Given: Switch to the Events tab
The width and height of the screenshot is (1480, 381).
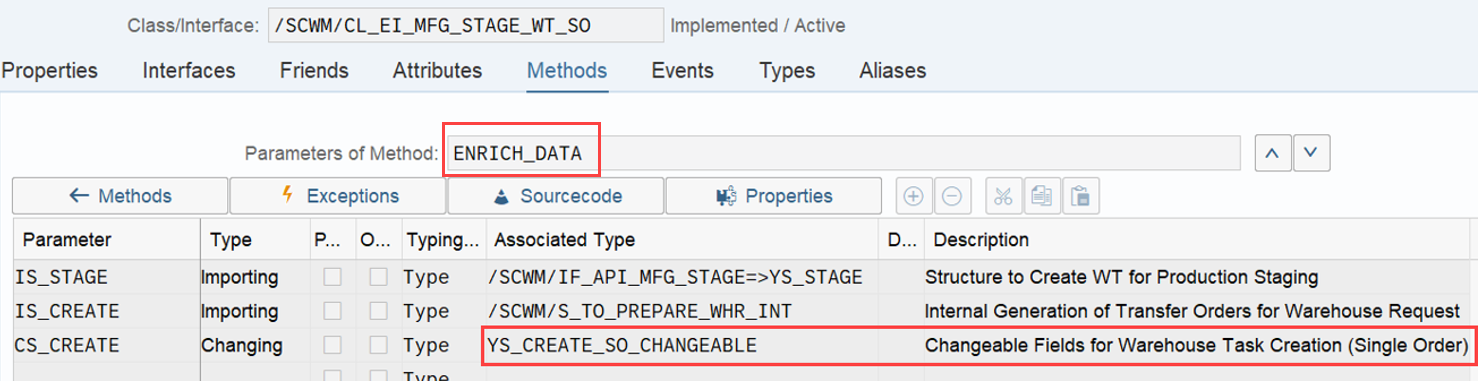Looking at the screenshot, I should click(x=683, y=71).
